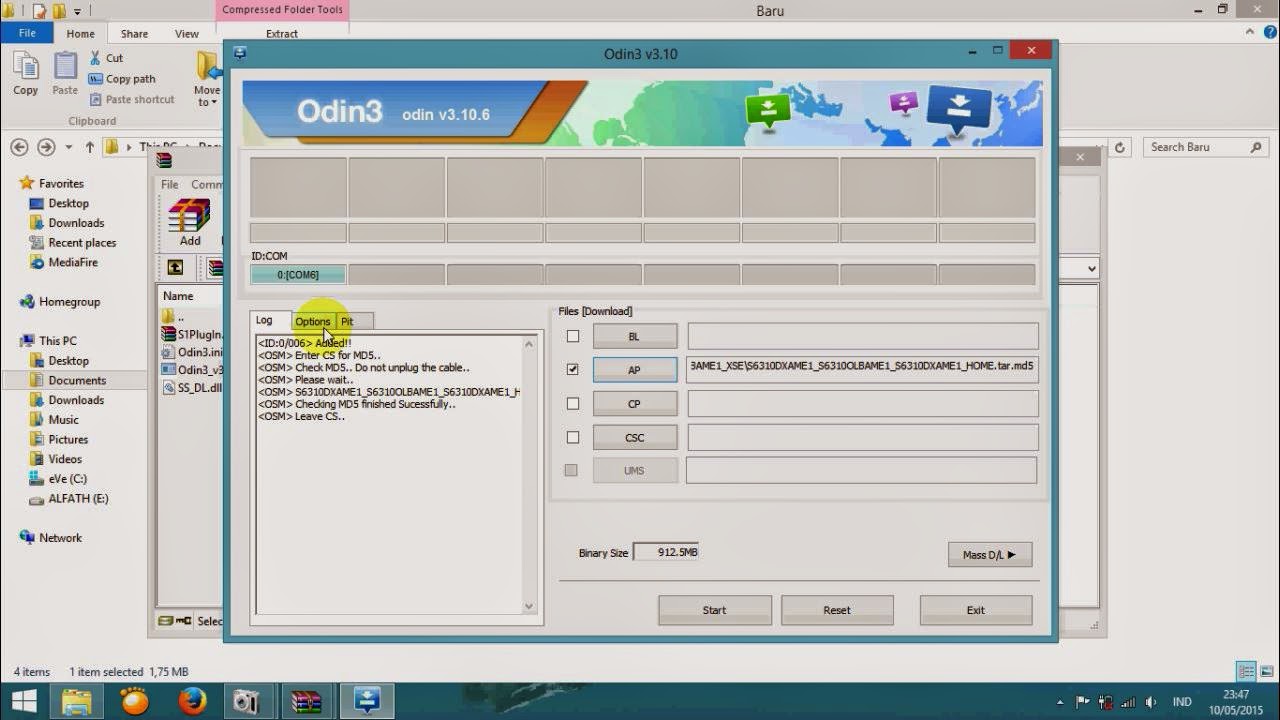Image resolution: width=1280 pixels, height=720 pixels.
Task: Click the Reset button in Odin
Action: 837,610
